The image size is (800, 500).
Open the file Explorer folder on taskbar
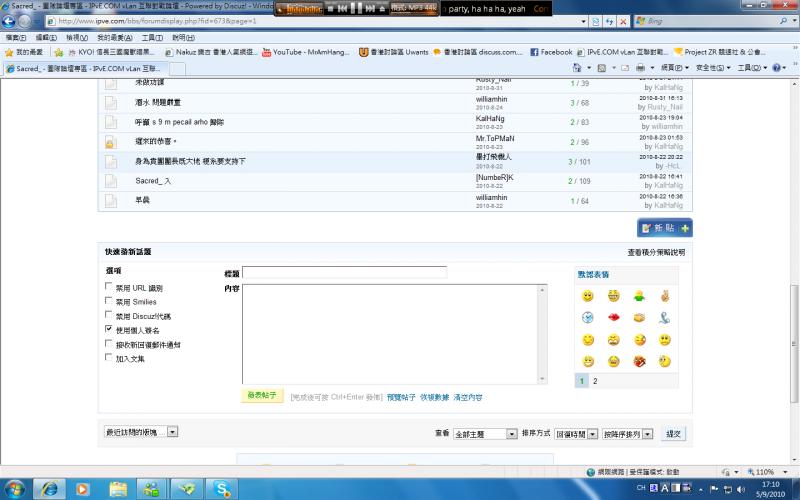click(x=118, y=489)
